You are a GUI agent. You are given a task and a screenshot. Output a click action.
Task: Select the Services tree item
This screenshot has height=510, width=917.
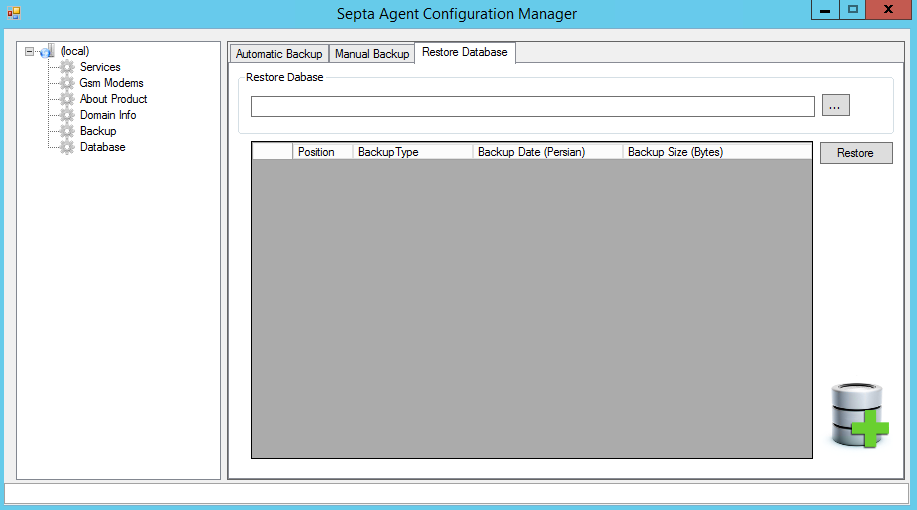coord(100,67)
